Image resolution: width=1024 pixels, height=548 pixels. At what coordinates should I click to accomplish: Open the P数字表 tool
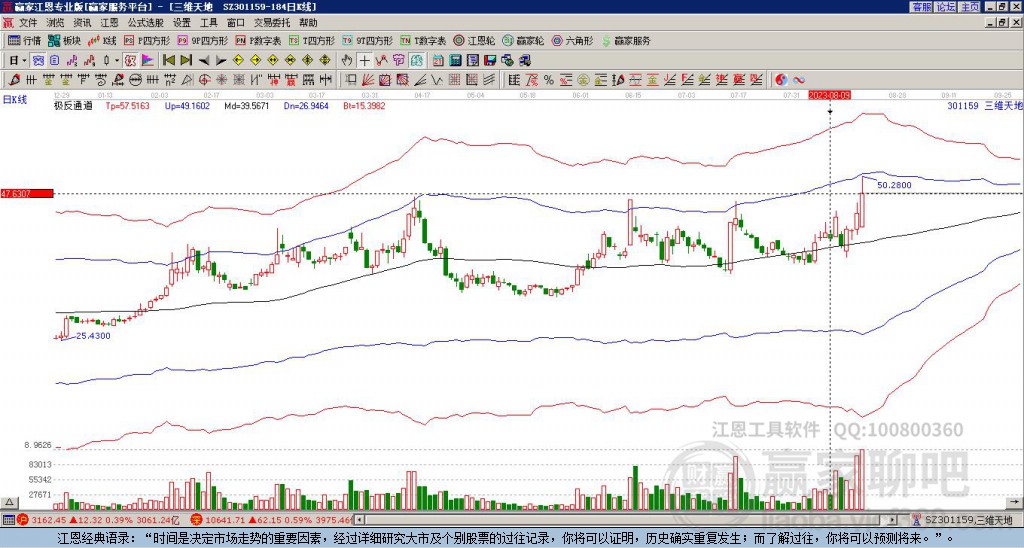[259, 40]
